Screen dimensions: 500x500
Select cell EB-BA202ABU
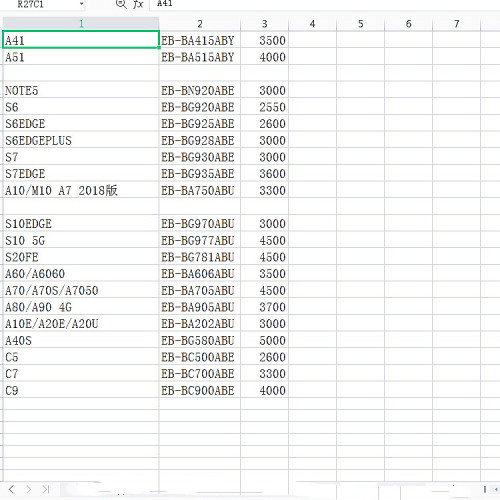pos(200,323)
